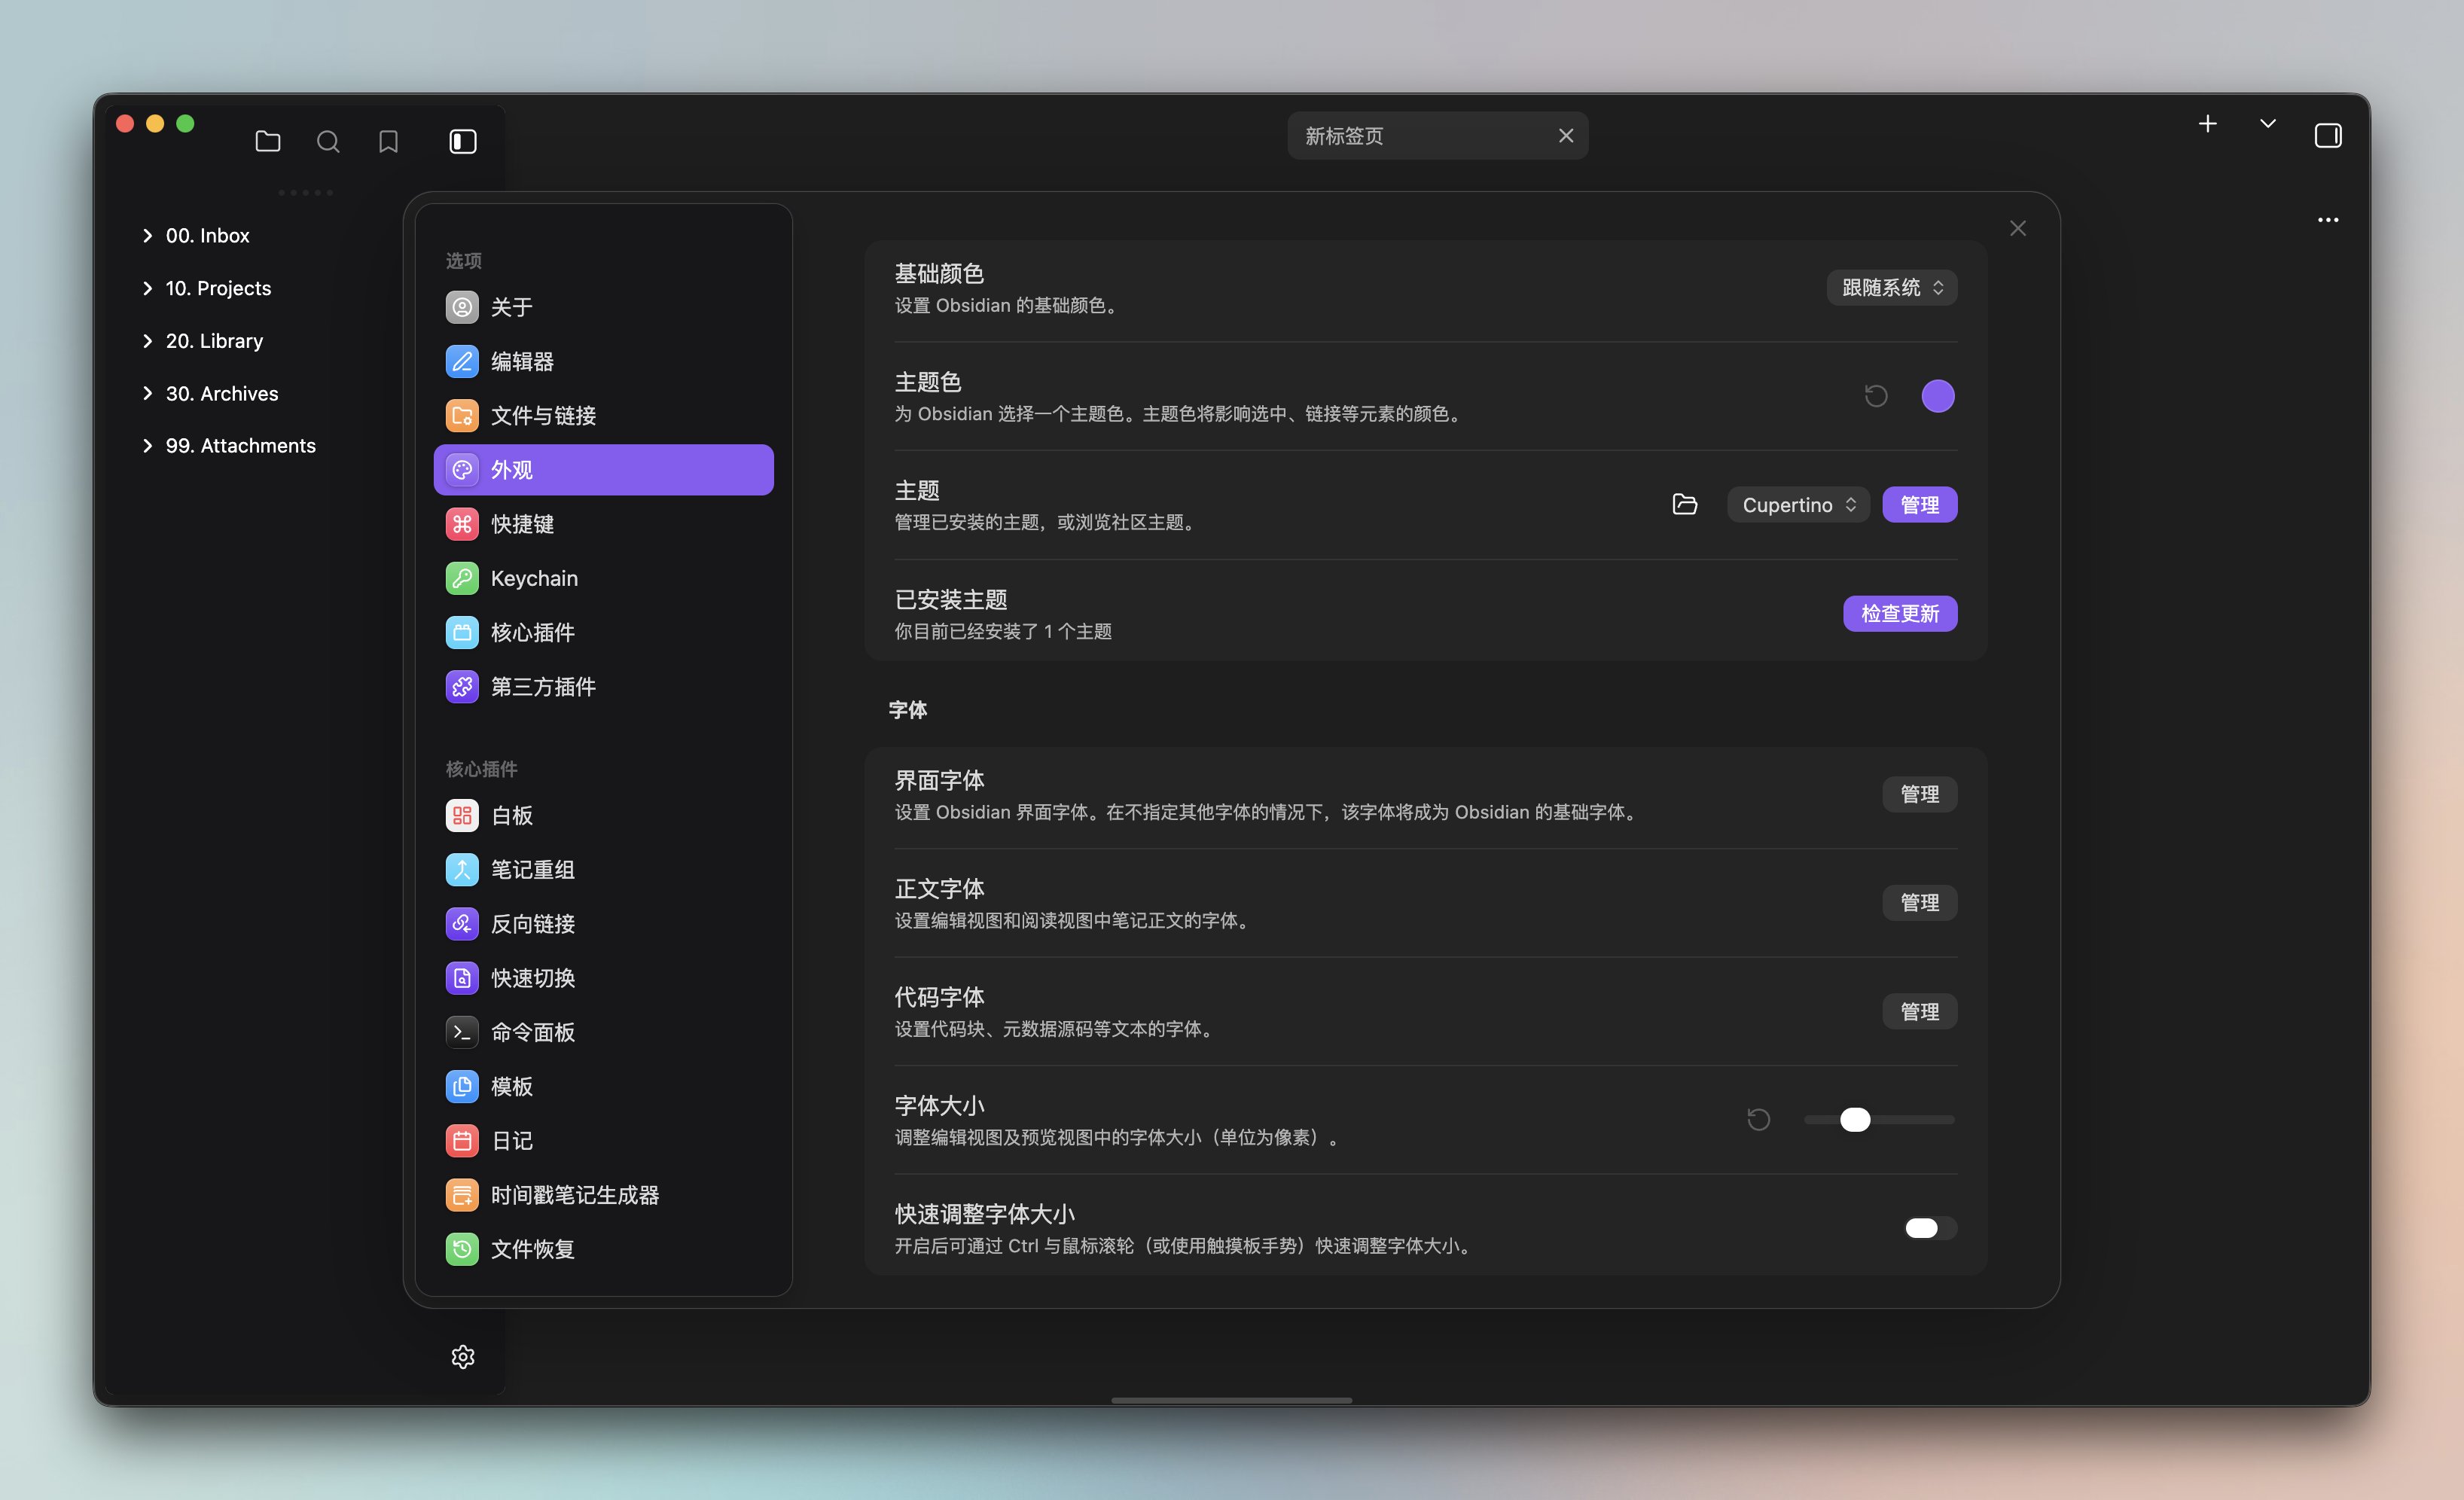The image size is (2464, 1500).
Task: Click the search magnifier icon
Action: (328, 141)
